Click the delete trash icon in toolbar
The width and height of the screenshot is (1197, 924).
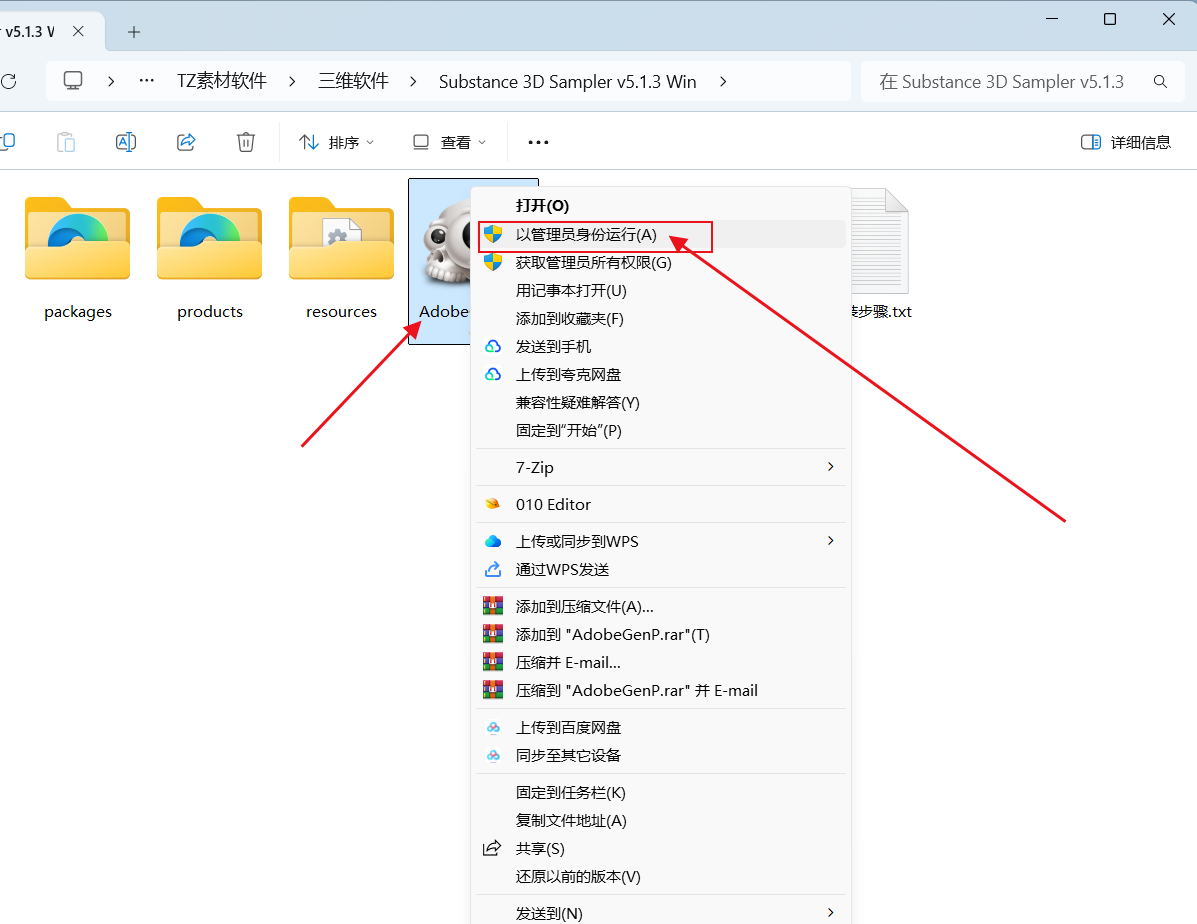click(246, 142)
